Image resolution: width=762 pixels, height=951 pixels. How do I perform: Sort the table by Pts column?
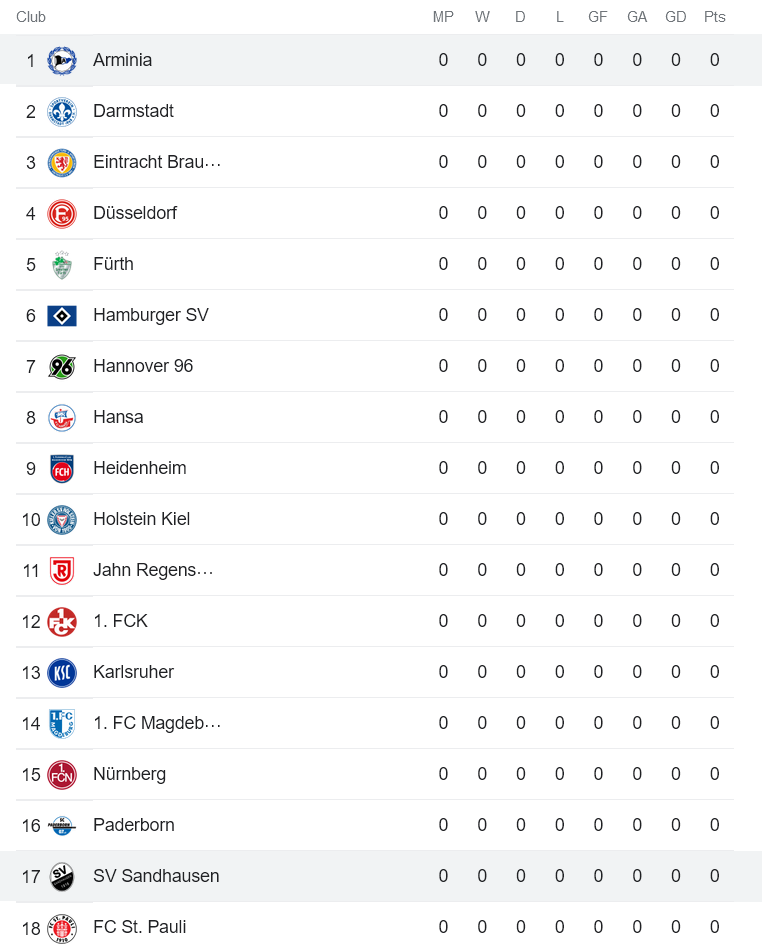point(714,16)
